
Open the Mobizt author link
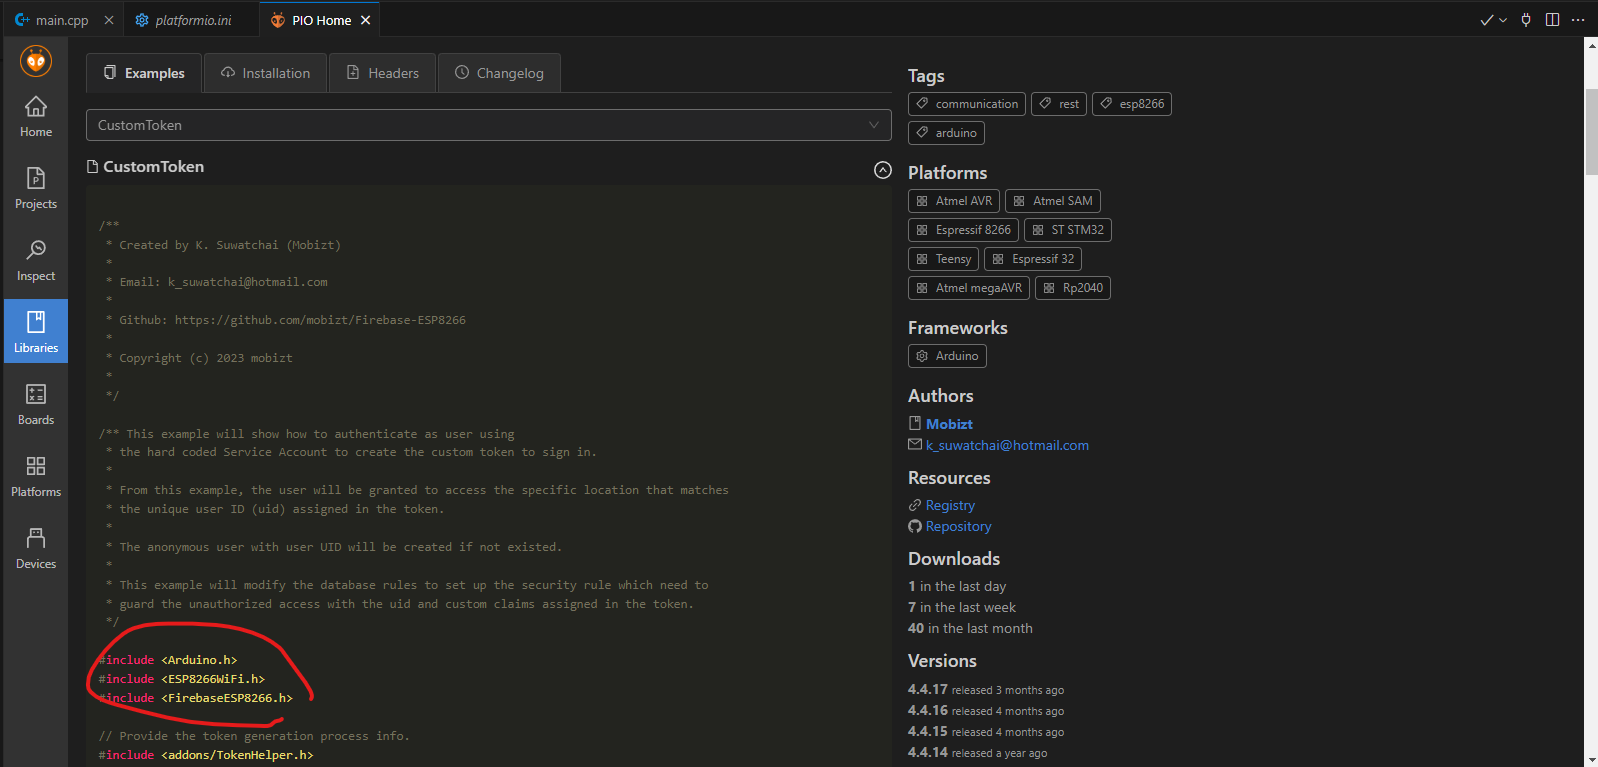pyautogui.click(x=949, y=424)
